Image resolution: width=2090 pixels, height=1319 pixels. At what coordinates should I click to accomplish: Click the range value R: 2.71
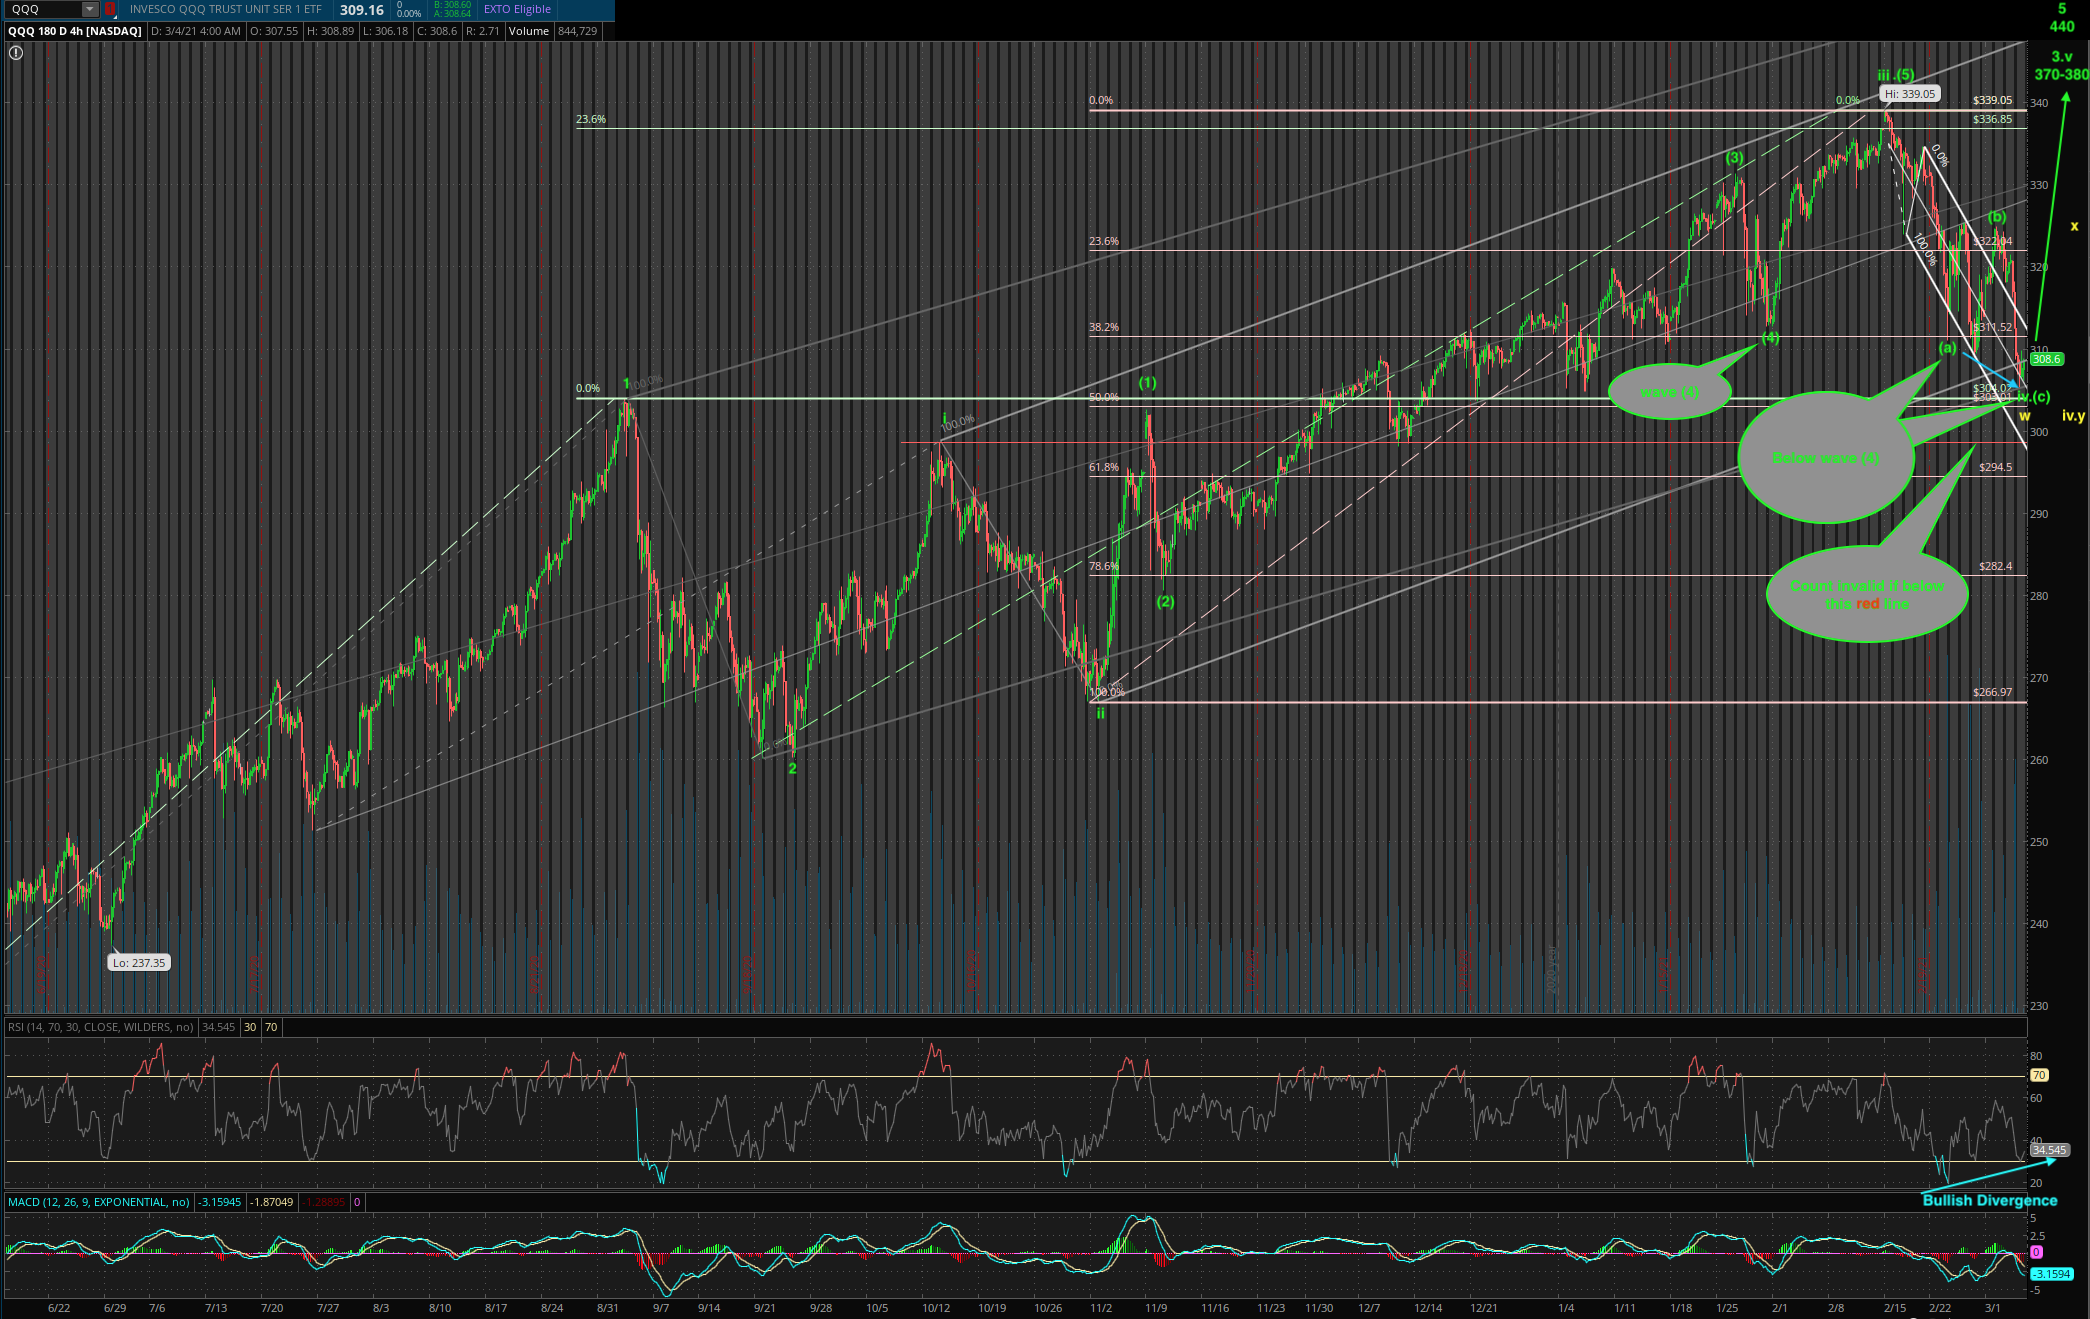pos(482,31)
